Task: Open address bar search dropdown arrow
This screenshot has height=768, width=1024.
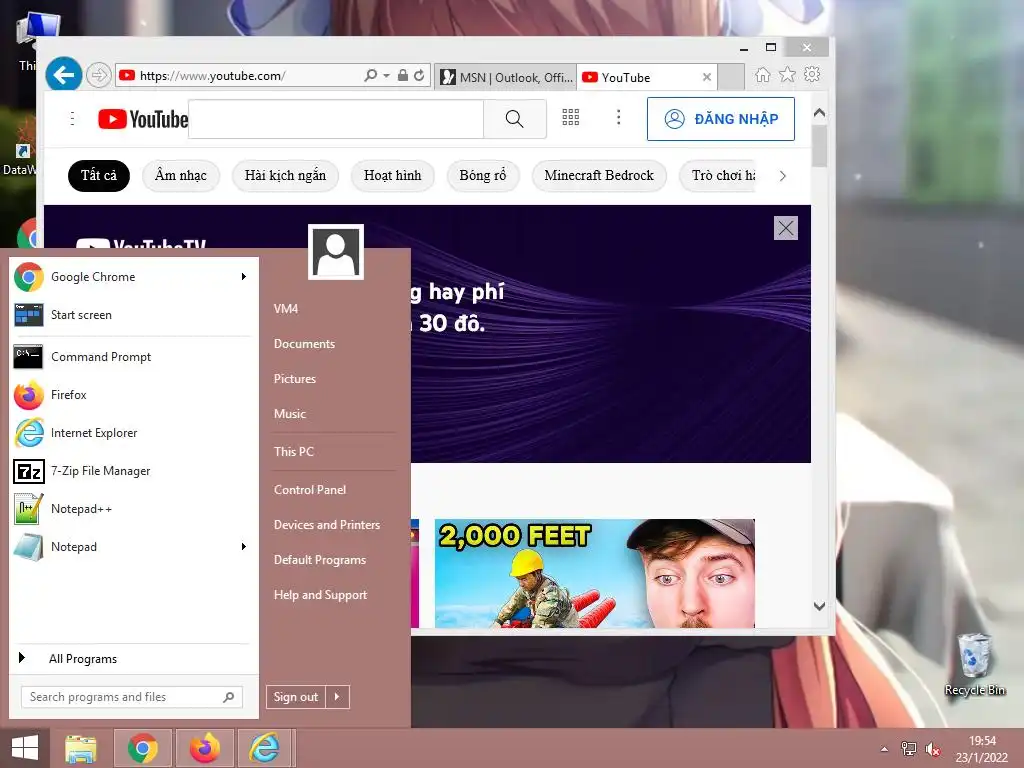Action: click(x=387, y=75)
